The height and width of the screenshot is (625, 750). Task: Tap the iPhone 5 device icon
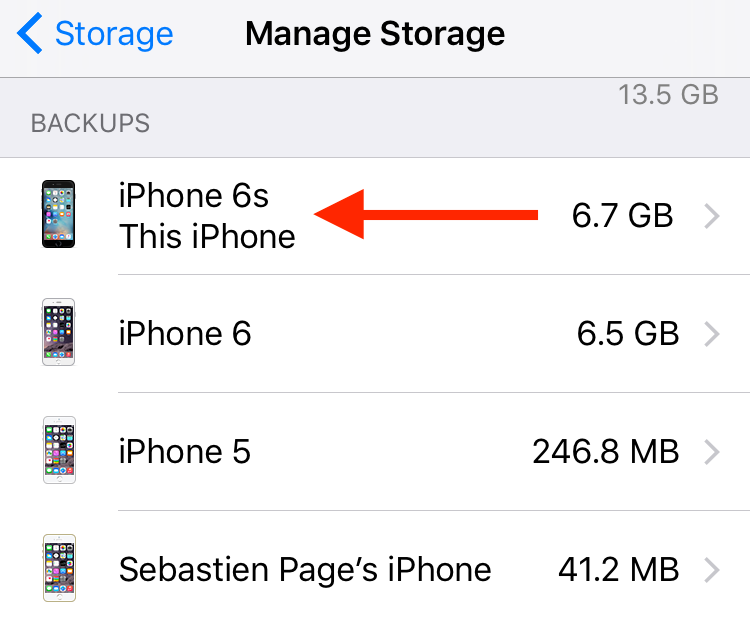point(59,450)
